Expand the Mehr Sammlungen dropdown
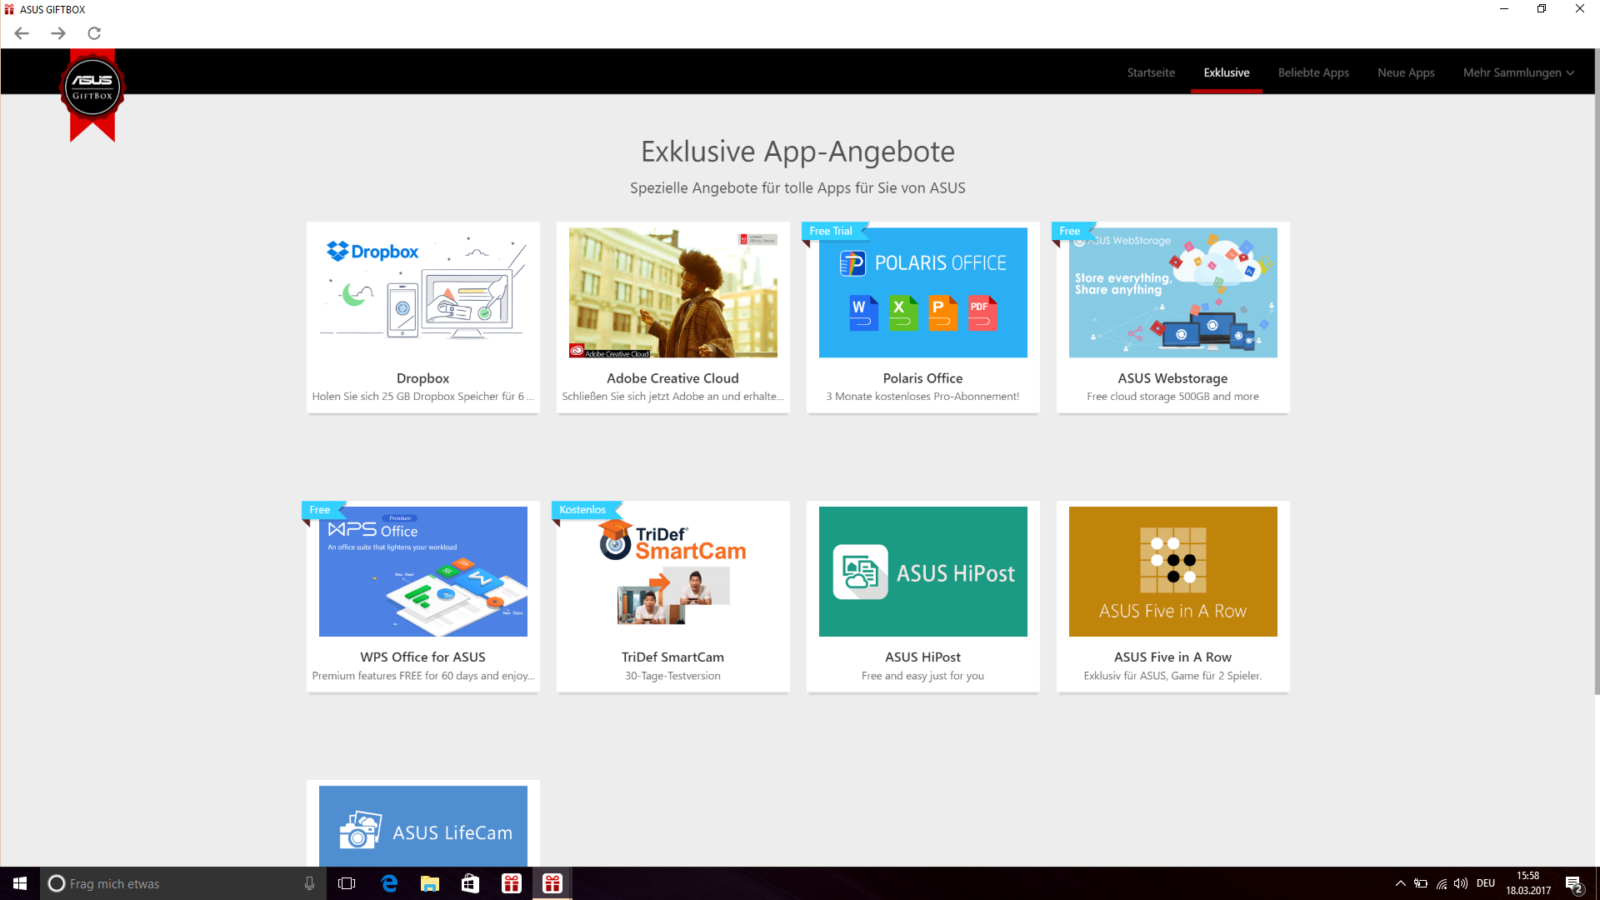1600x900 pixels. pos(1518,72)
